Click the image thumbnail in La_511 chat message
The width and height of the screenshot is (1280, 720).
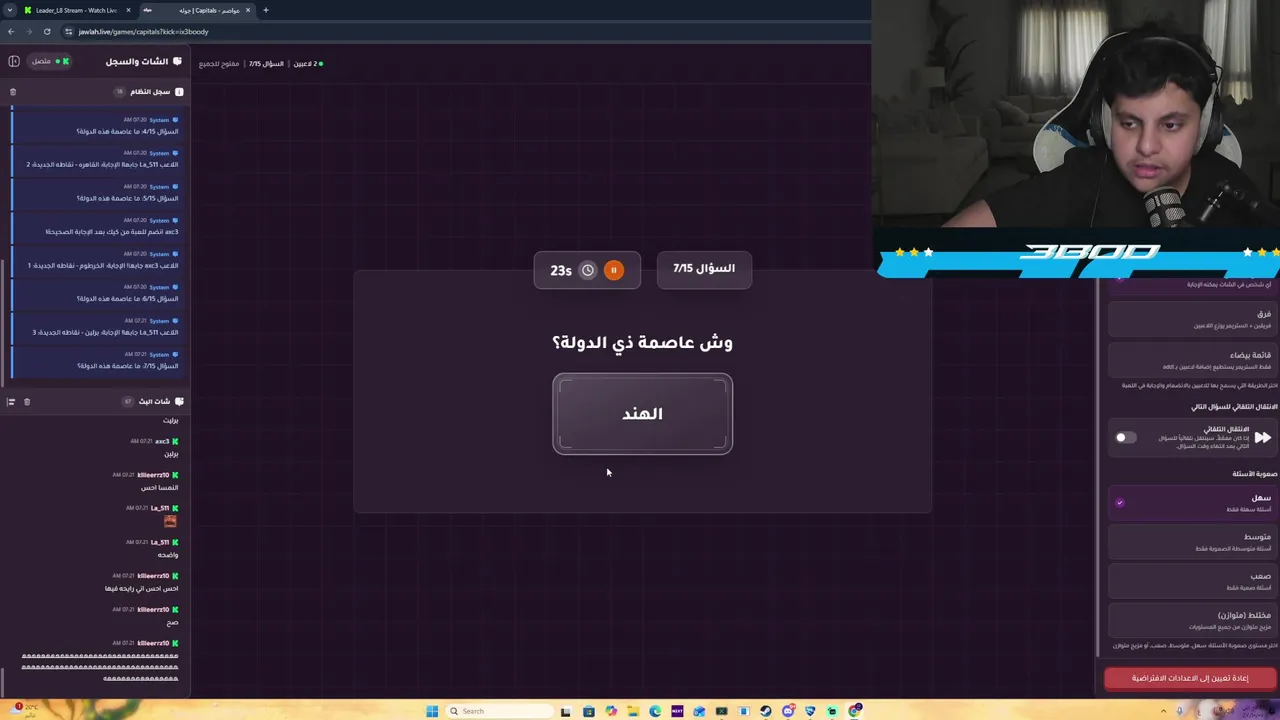tap(170, 521)
